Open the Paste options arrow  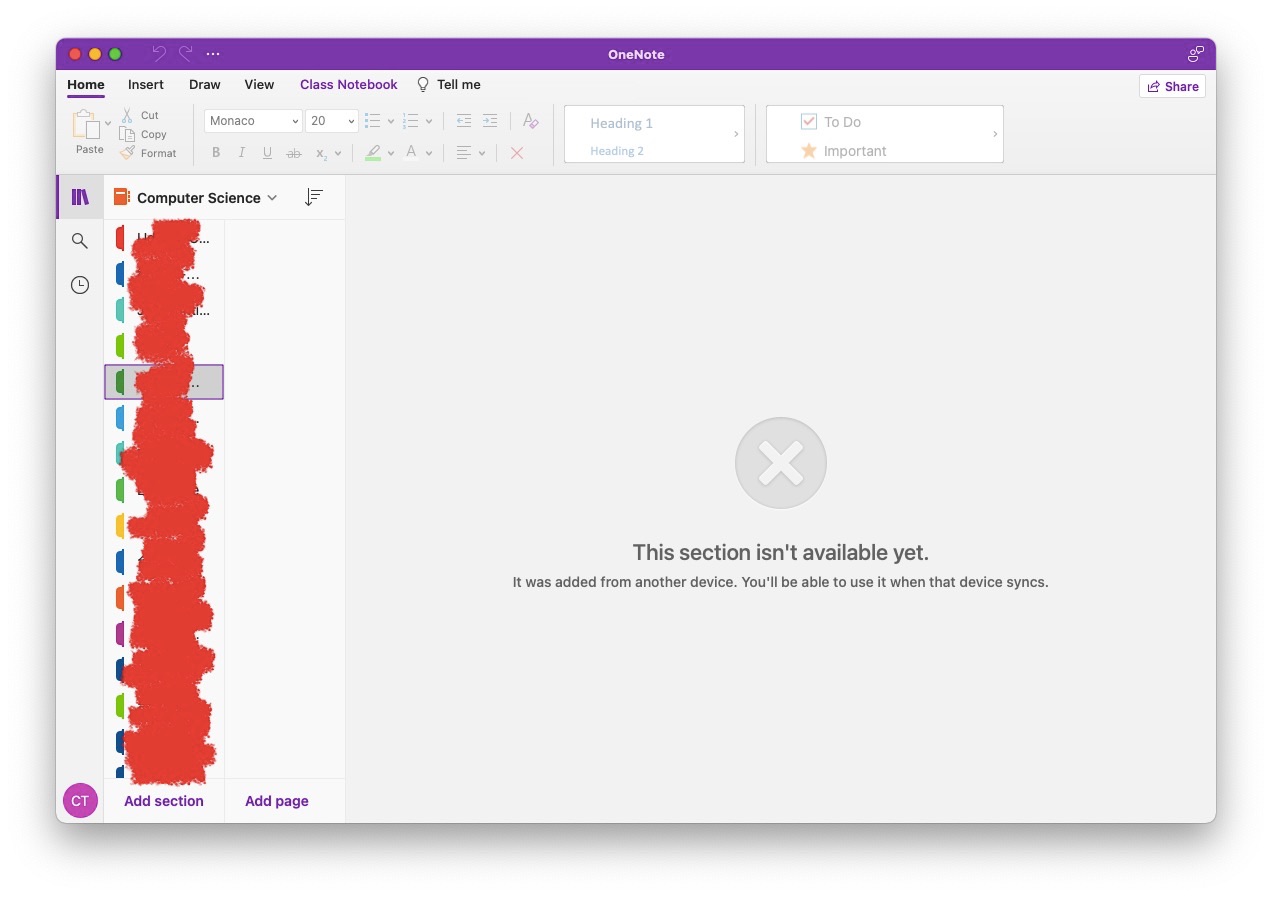[108, 124]
